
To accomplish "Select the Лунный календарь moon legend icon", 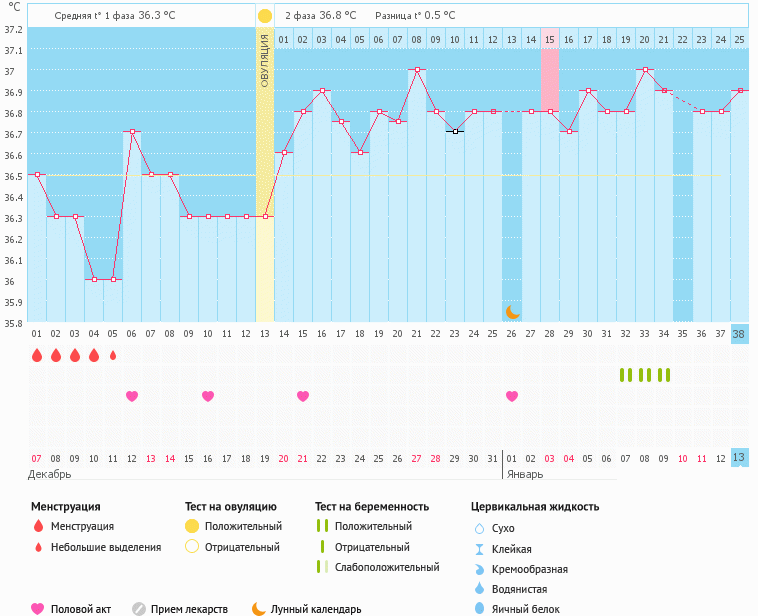I will point(259,608).
